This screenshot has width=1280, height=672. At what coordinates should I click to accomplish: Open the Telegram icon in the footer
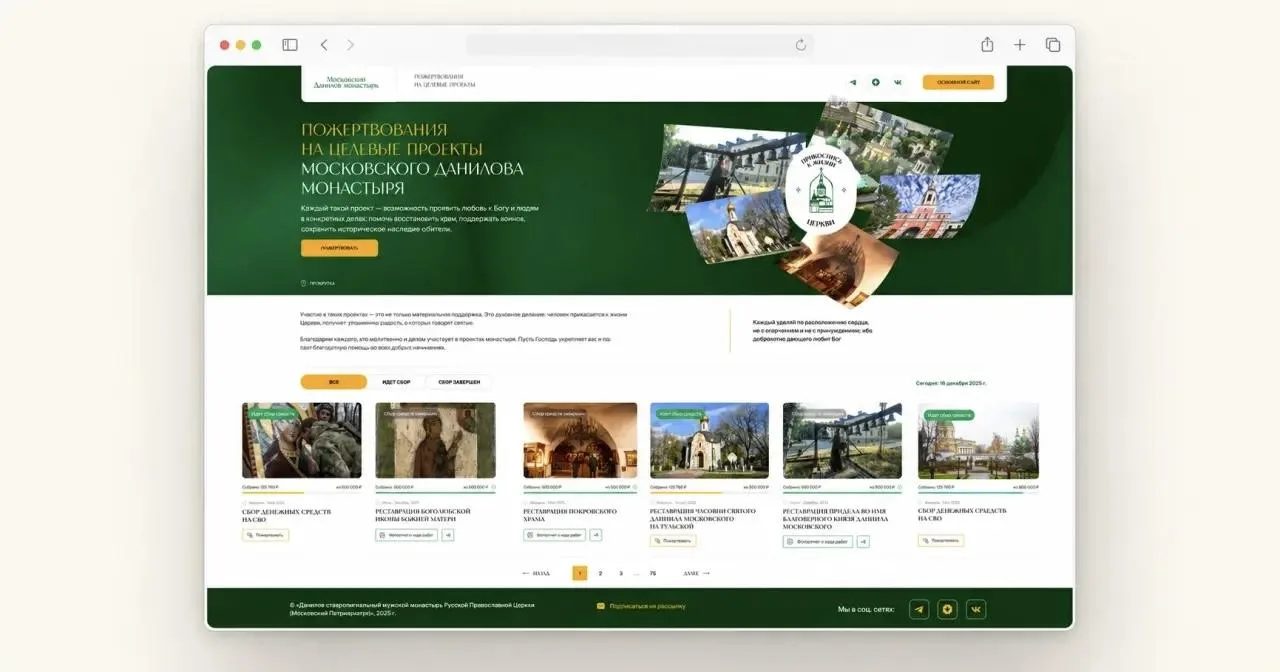(919, 609)
